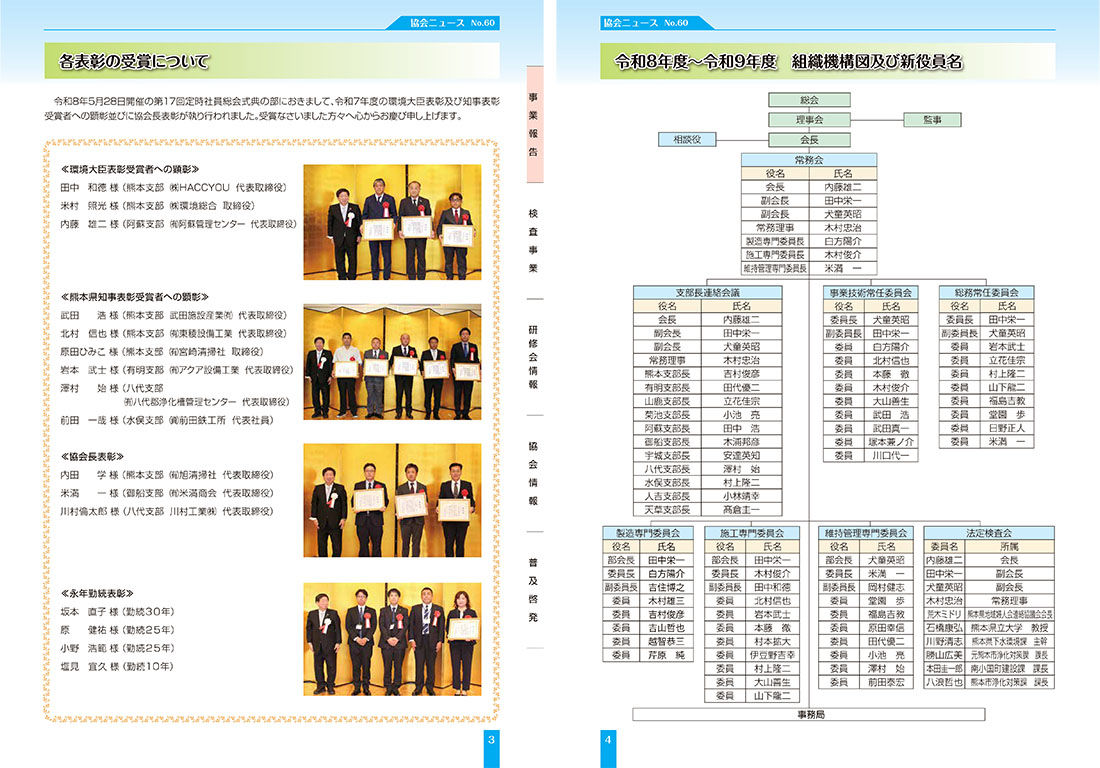The image size is (1100, 768).
Task: Click the 法定検査会 table header
Action: point(989,533)
